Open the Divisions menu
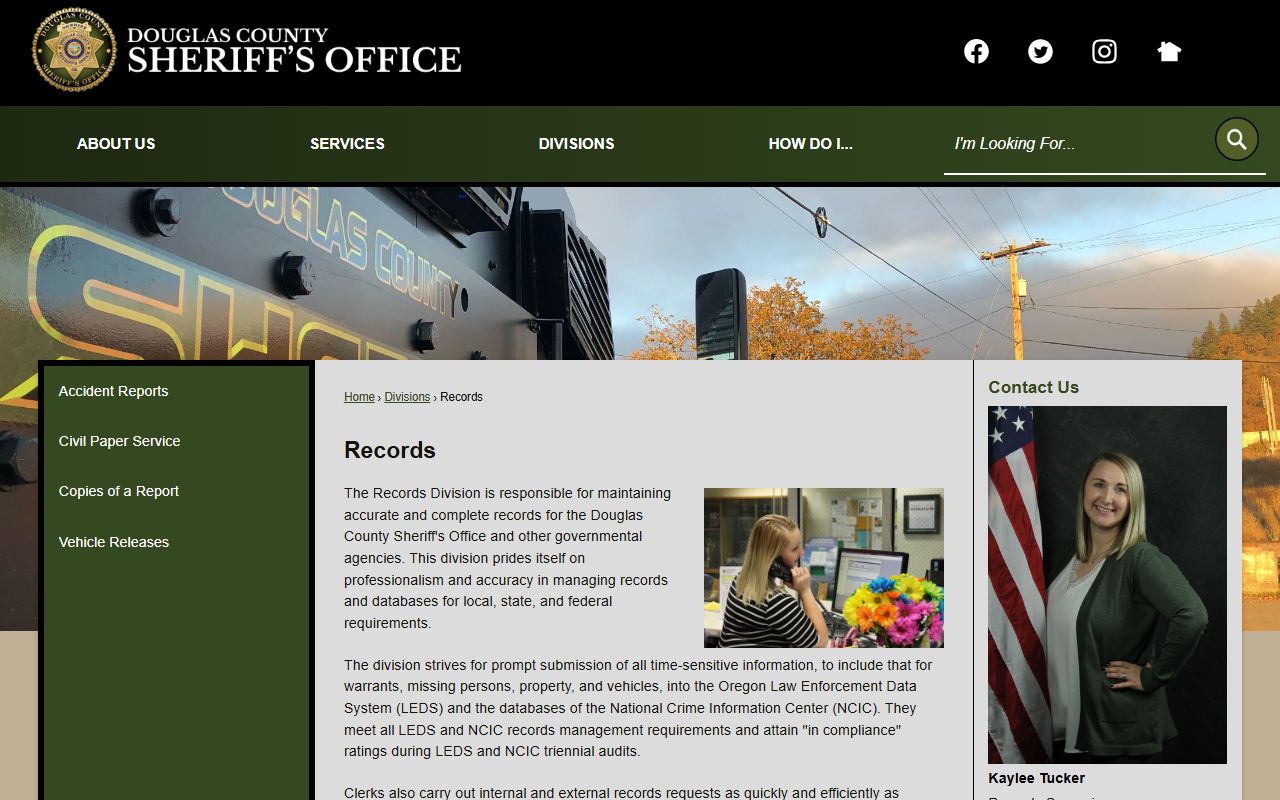The width and height of the screenshot is (1280, 800). pos(576,143)
